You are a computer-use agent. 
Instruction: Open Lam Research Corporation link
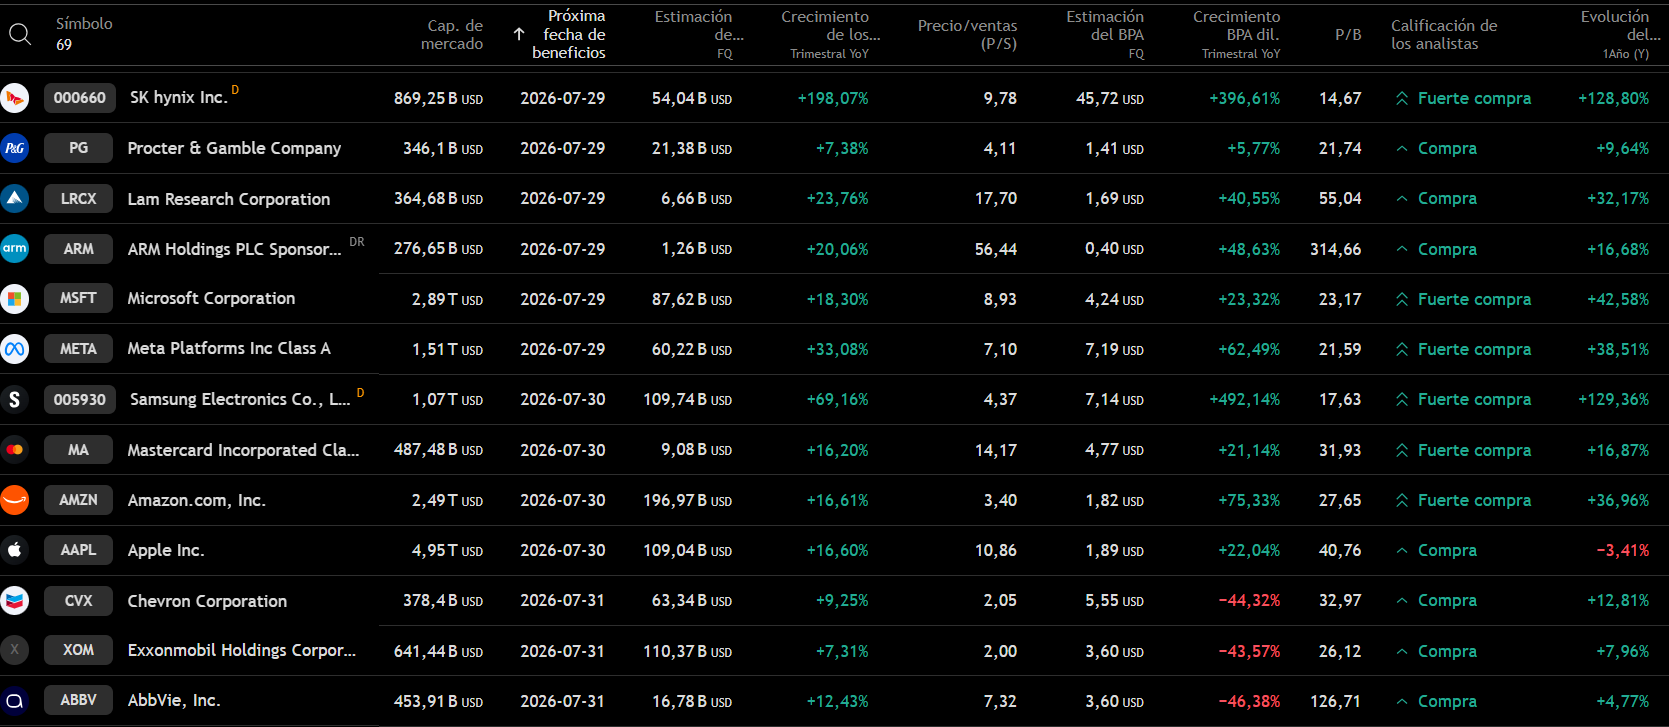click(229, 199)
